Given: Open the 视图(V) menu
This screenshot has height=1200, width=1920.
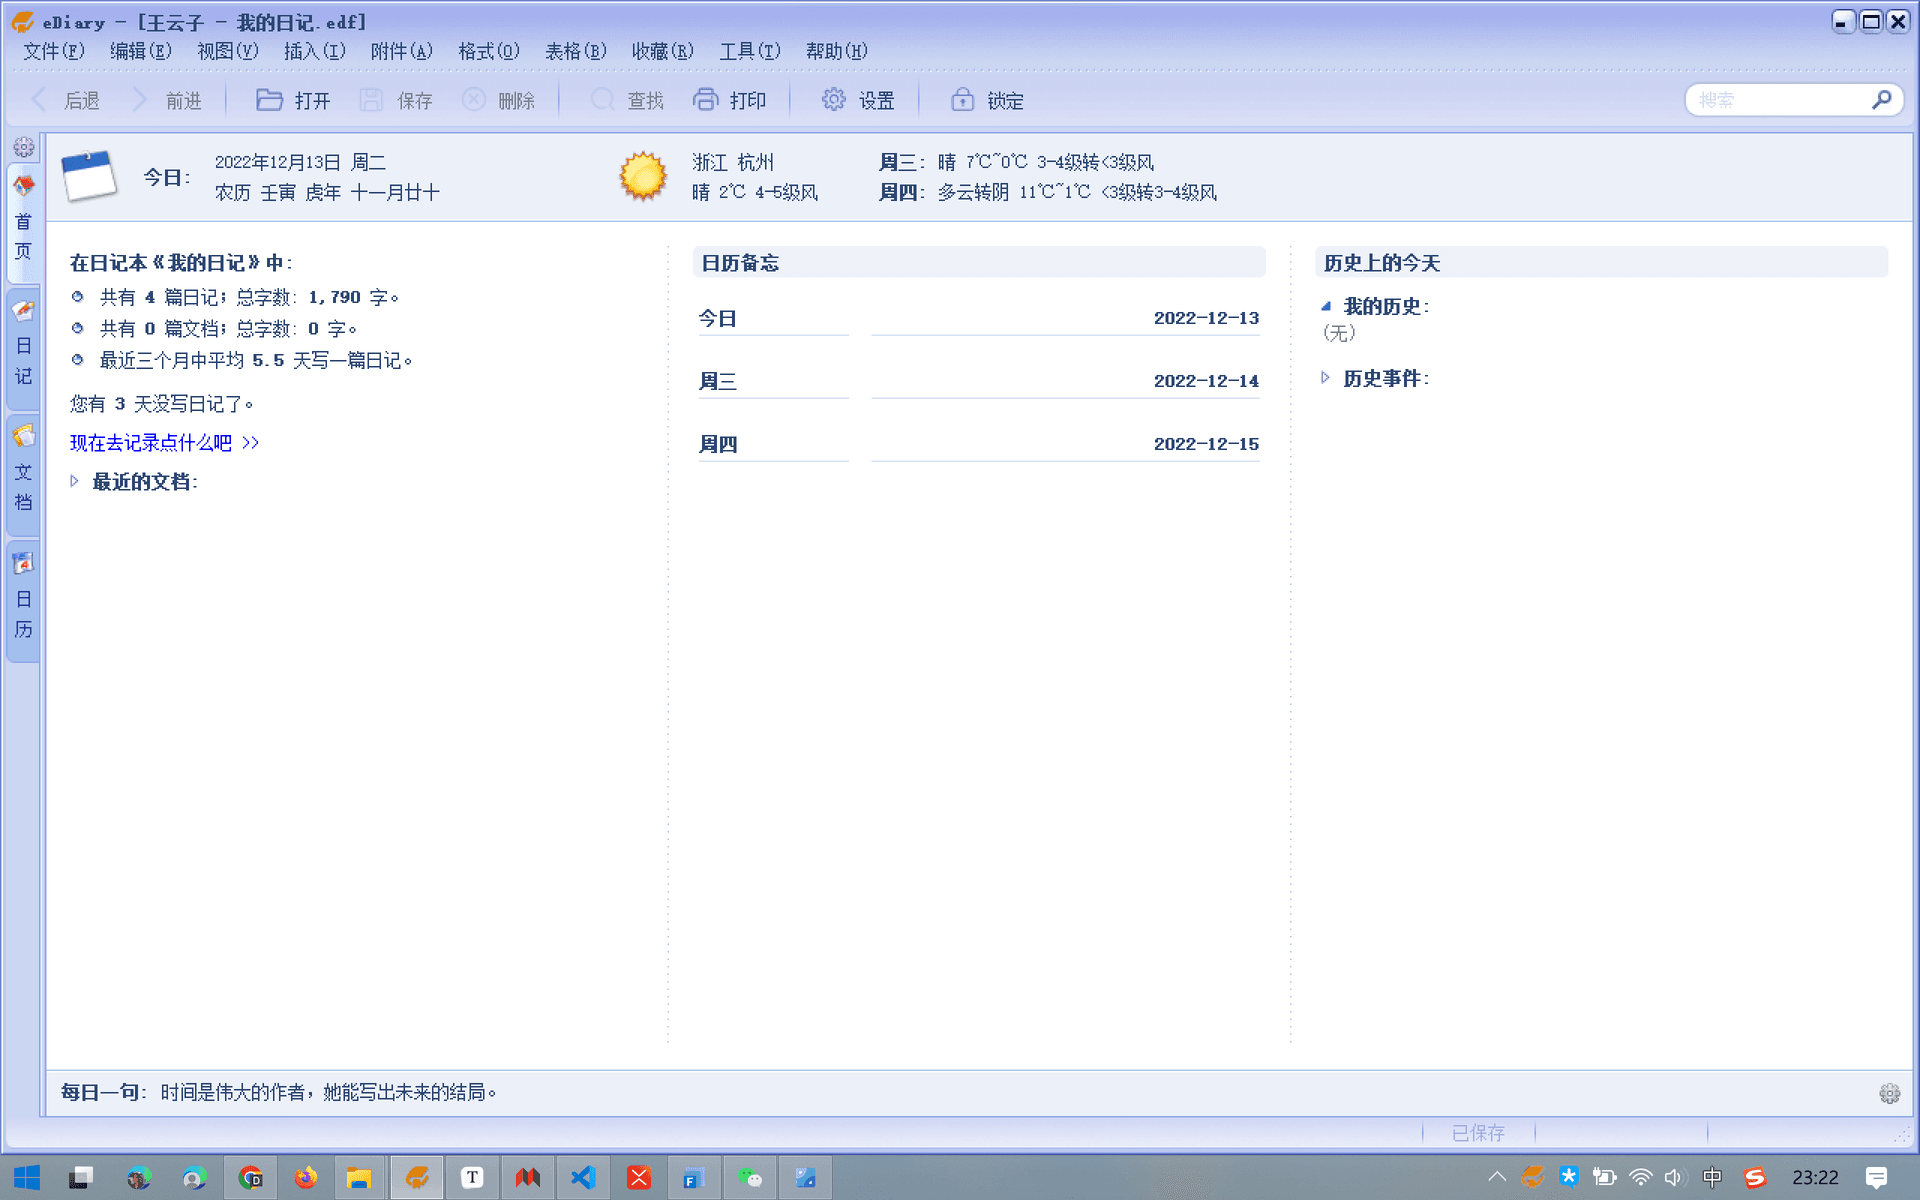Looking at the screenshot, I should click(x=227, y=51).
